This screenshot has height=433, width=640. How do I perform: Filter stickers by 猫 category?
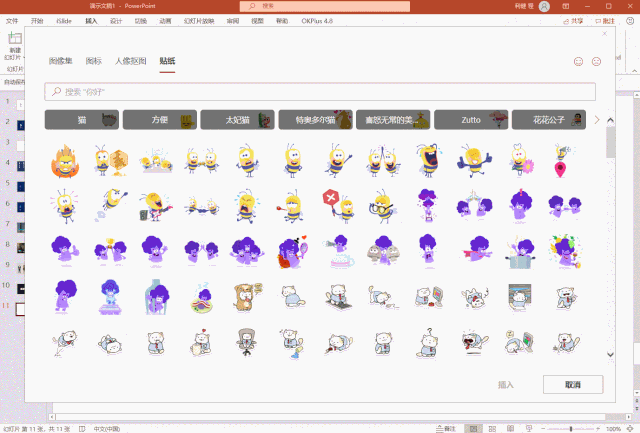[x=82, y=120]
